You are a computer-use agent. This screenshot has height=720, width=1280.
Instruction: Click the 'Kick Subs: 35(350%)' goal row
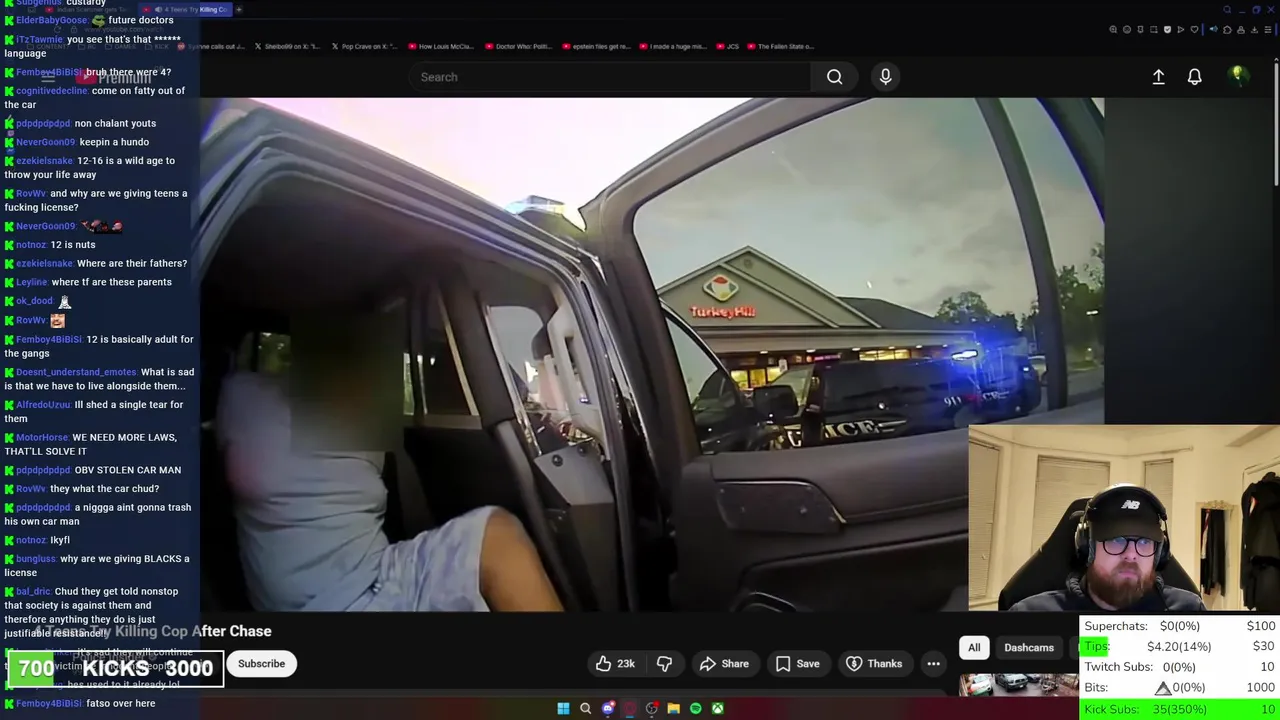pos(1180,709)
